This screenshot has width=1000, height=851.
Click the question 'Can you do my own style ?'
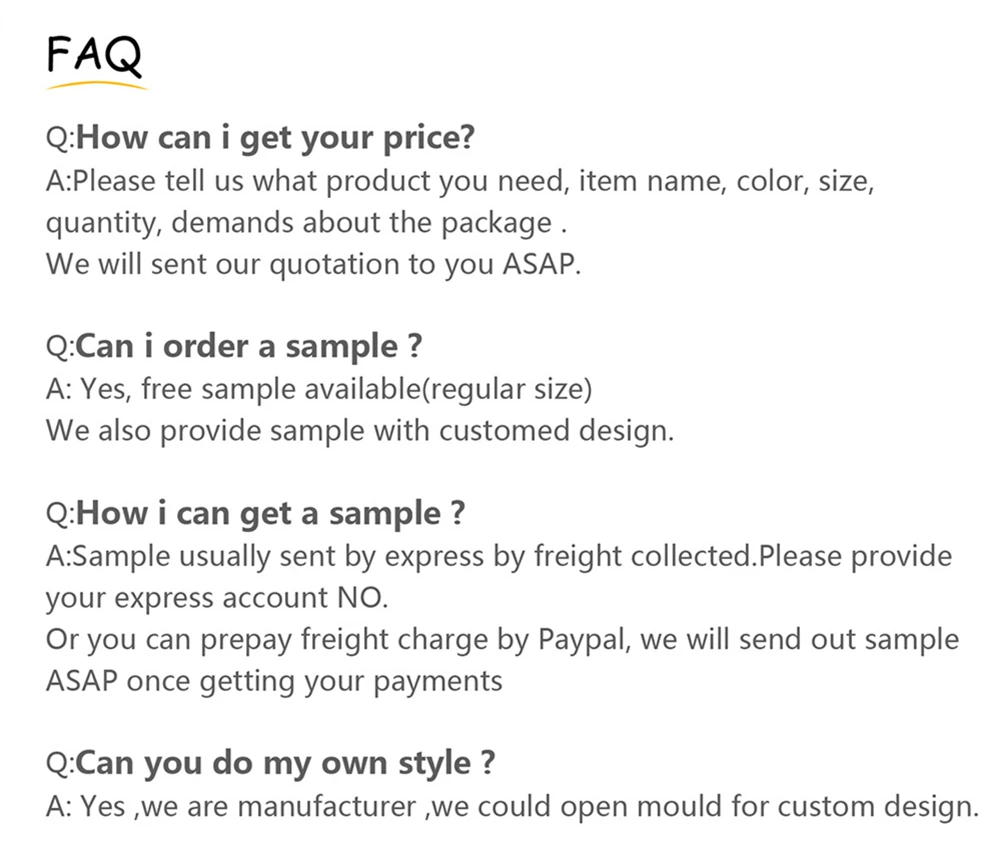(x=285, y=763)
